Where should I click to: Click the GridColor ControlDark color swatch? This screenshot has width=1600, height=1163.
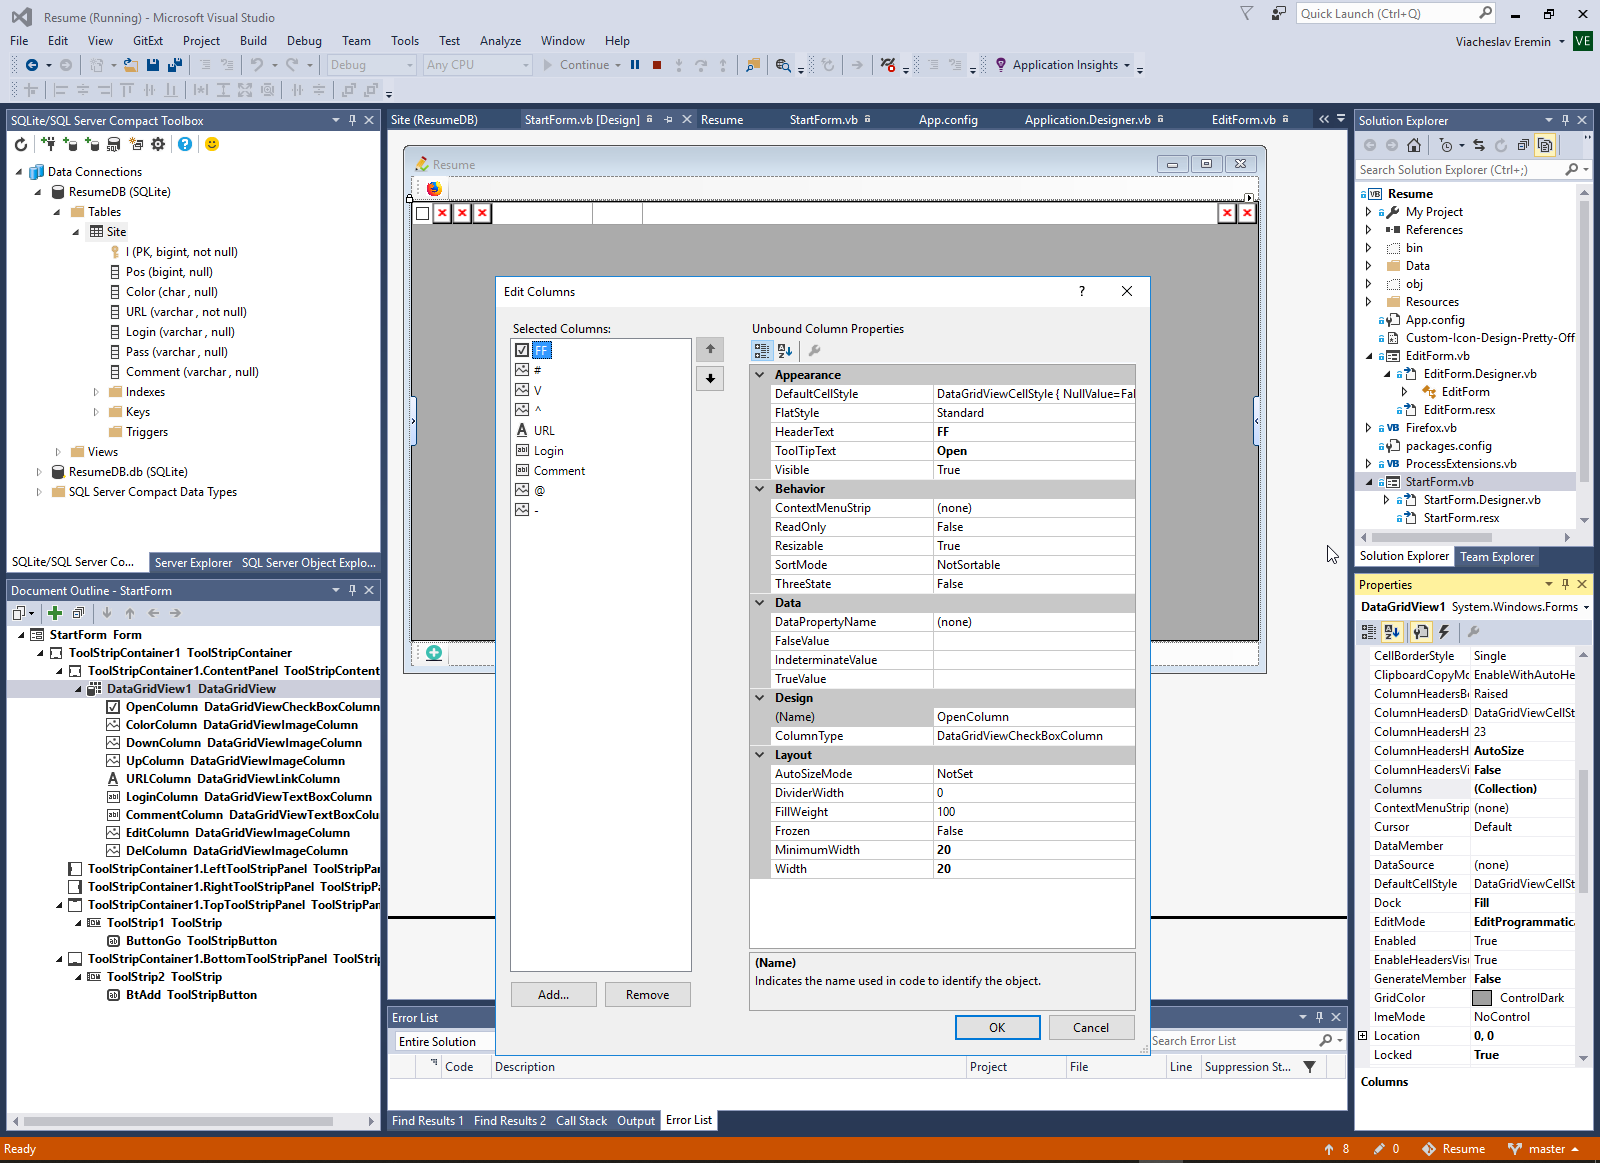(x=1482, y=998)
